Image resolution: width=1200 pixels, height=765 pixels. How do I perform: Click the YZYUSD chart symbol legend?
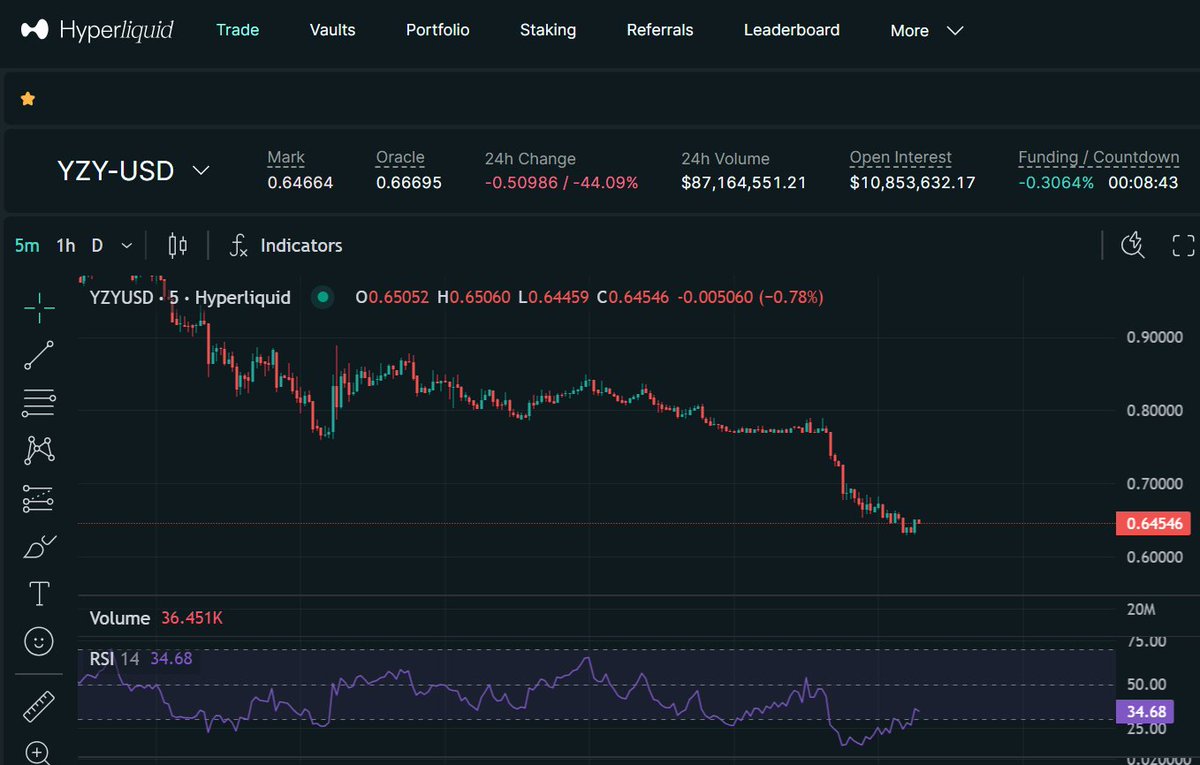pos(190,297)
